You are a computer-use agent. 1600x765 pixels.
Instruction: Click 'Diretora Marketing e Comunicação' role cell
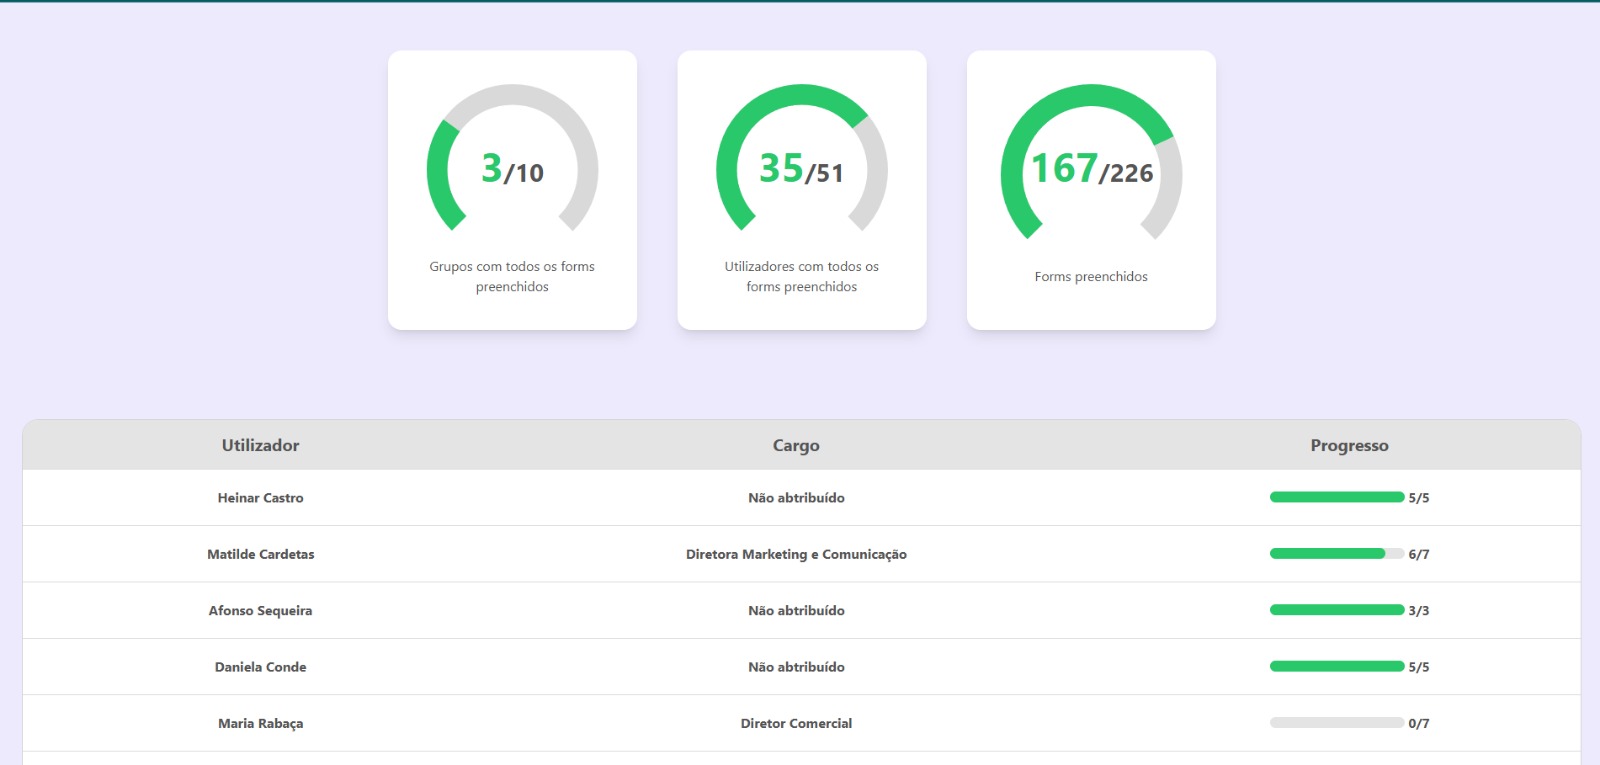click(x=796, y=554)
